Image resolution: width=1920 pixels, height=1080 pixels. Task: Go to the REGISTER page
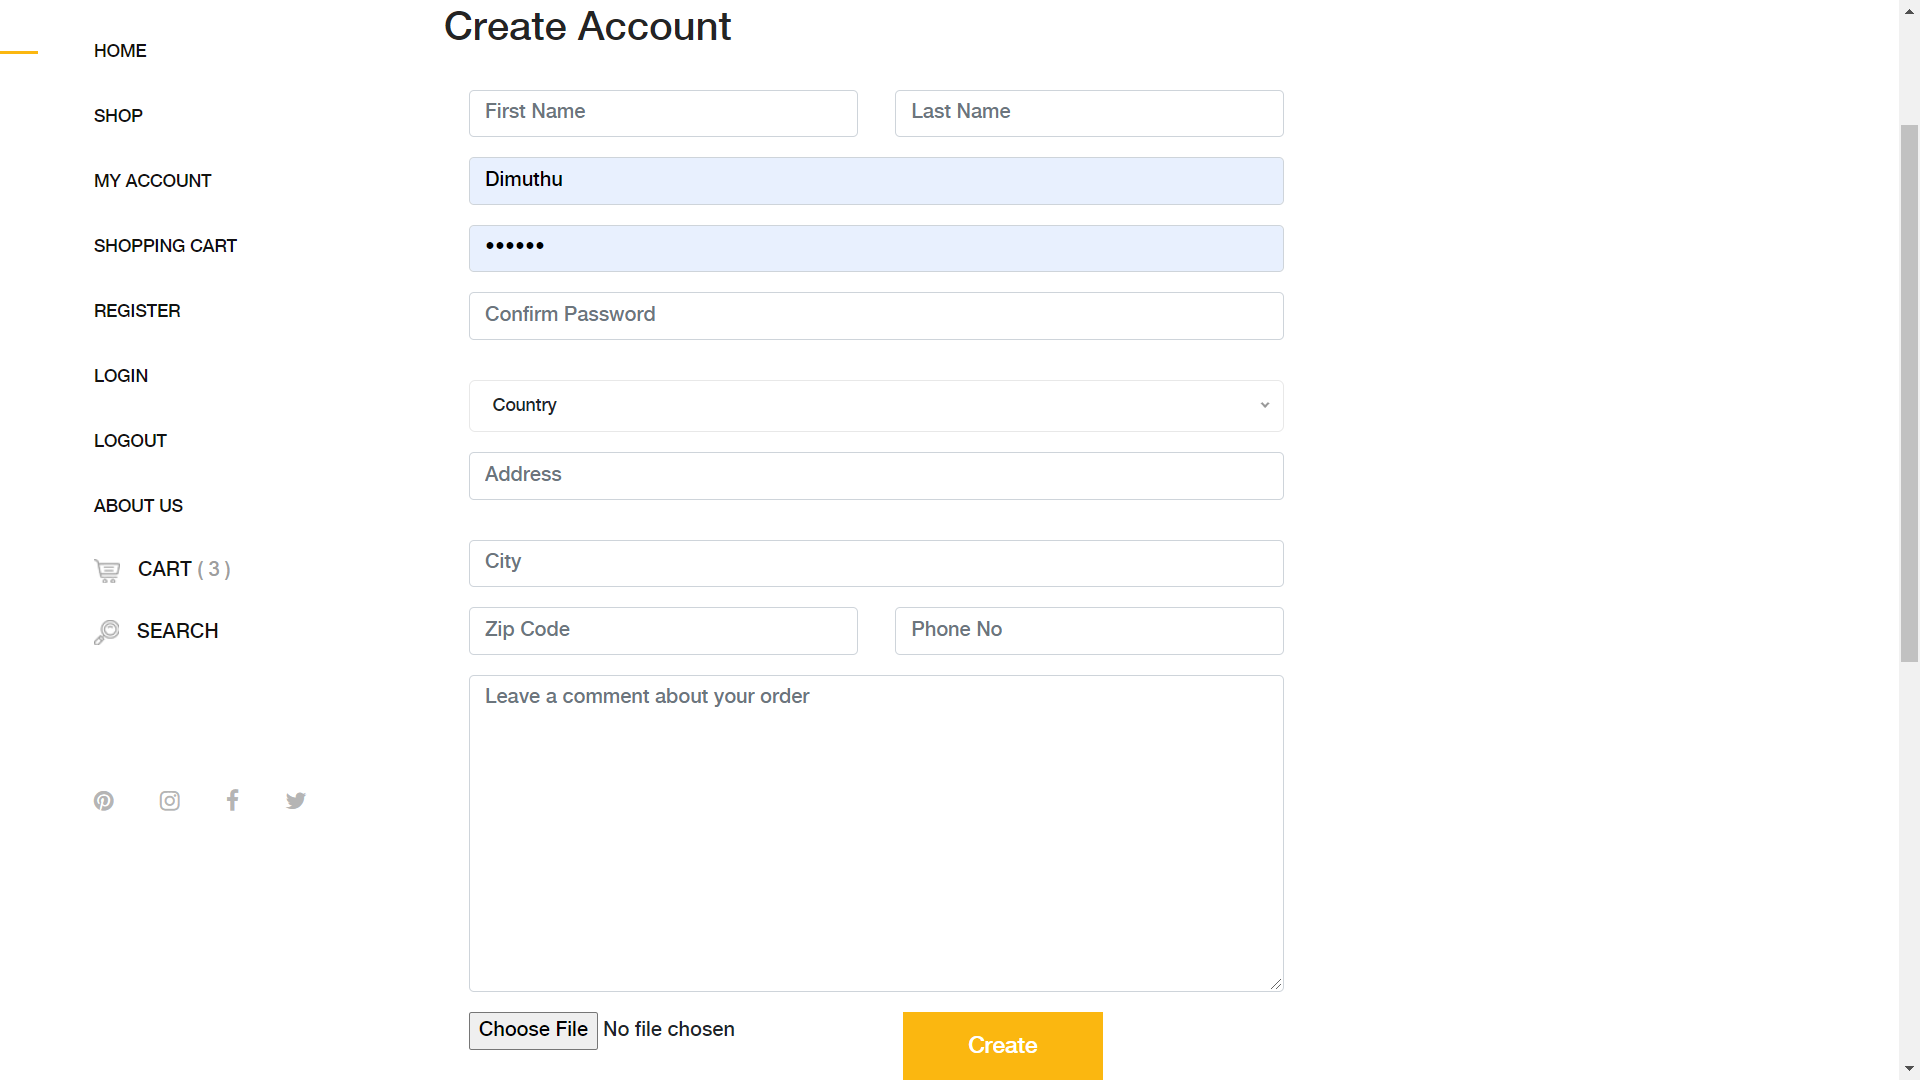pyautogui.click(x=137, y=311)
